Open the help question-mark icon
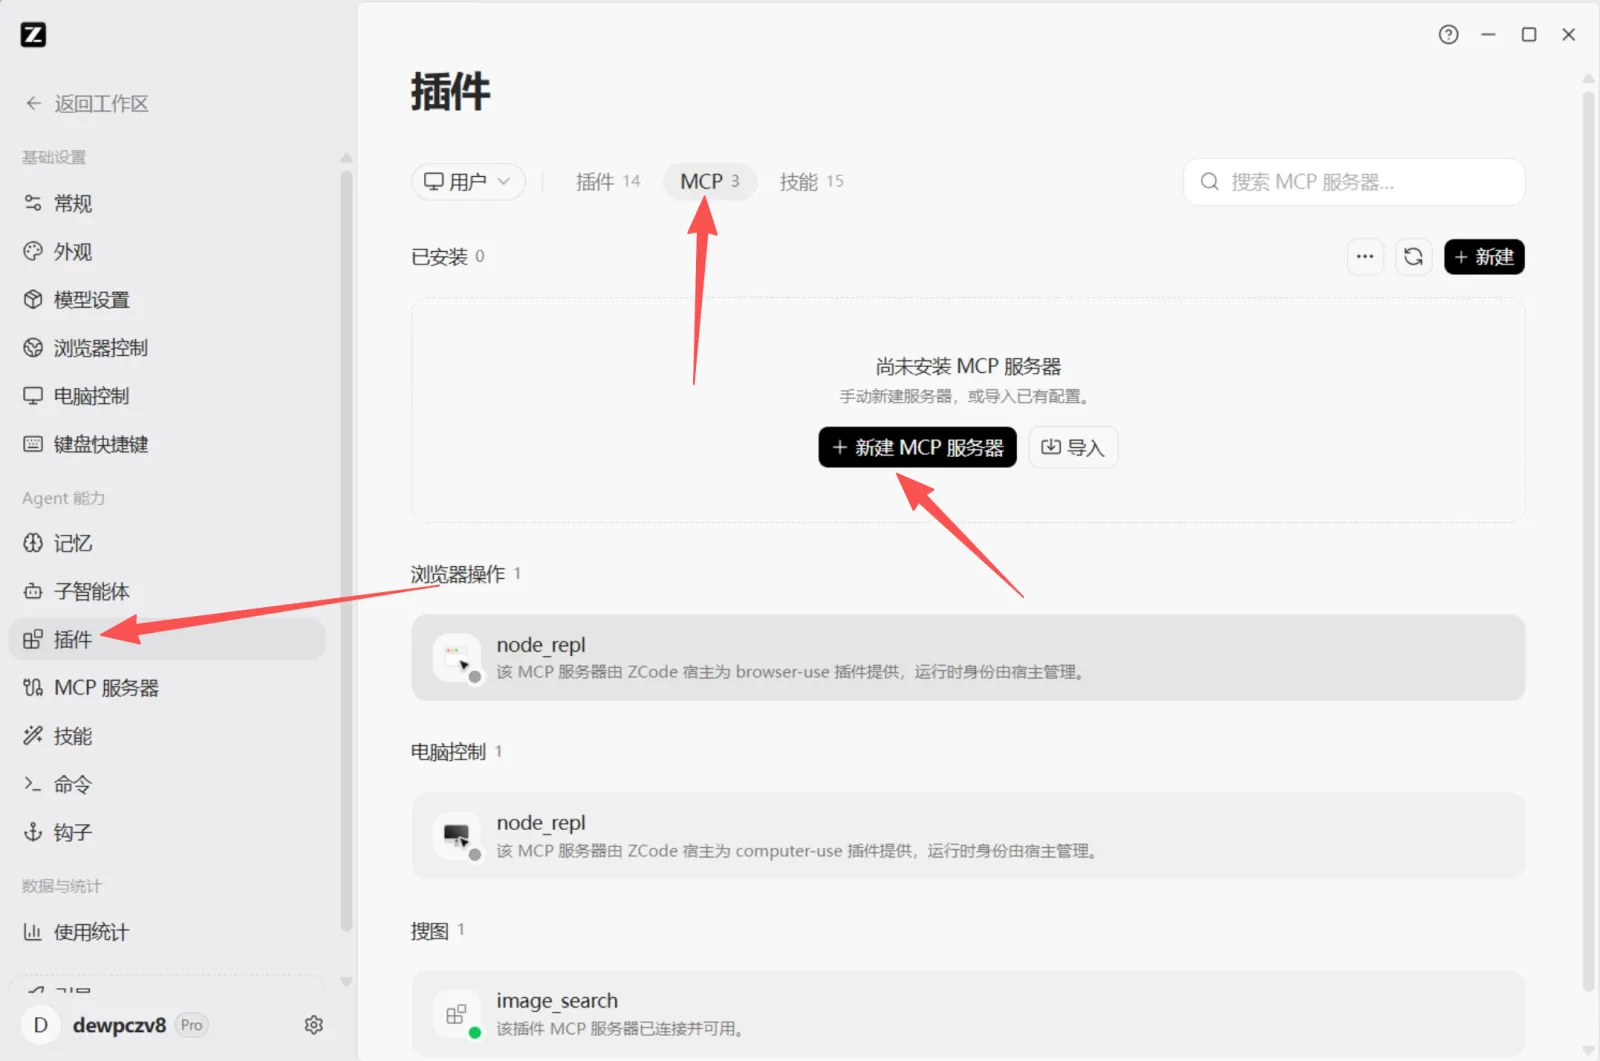1600x1061 pixels. point(1448,35)
